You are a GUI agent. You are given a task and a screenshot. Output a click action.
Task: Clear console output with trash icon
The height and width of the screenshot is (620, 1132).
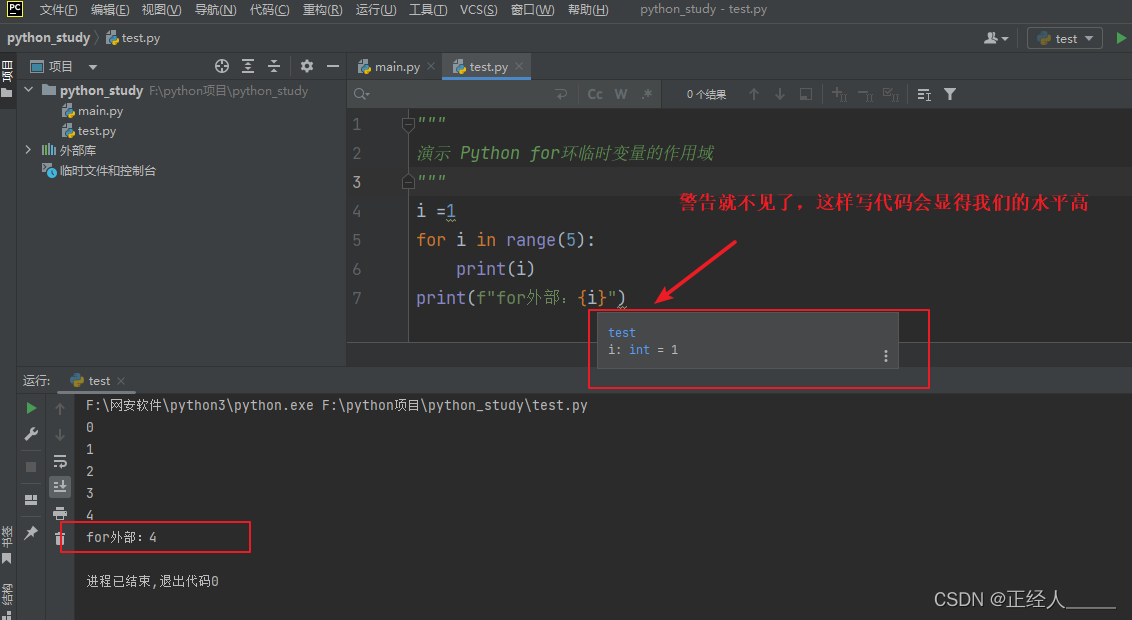coord(60,538)
